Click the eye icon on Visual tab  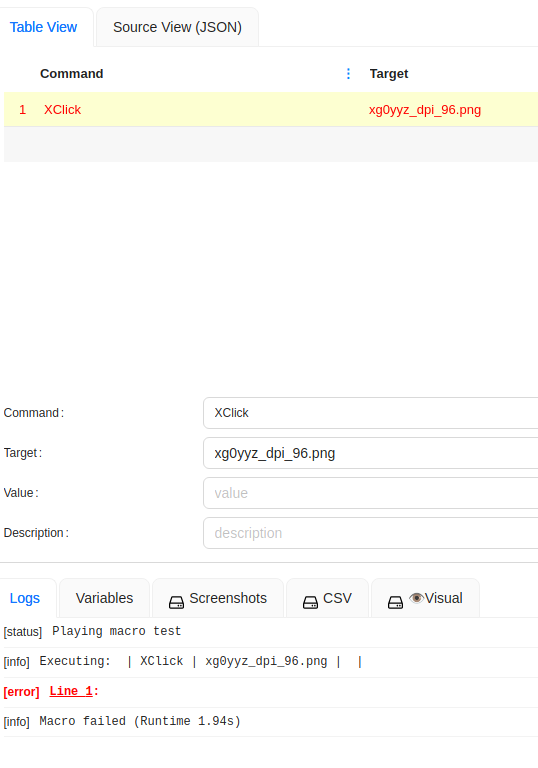tap(416, 598)
